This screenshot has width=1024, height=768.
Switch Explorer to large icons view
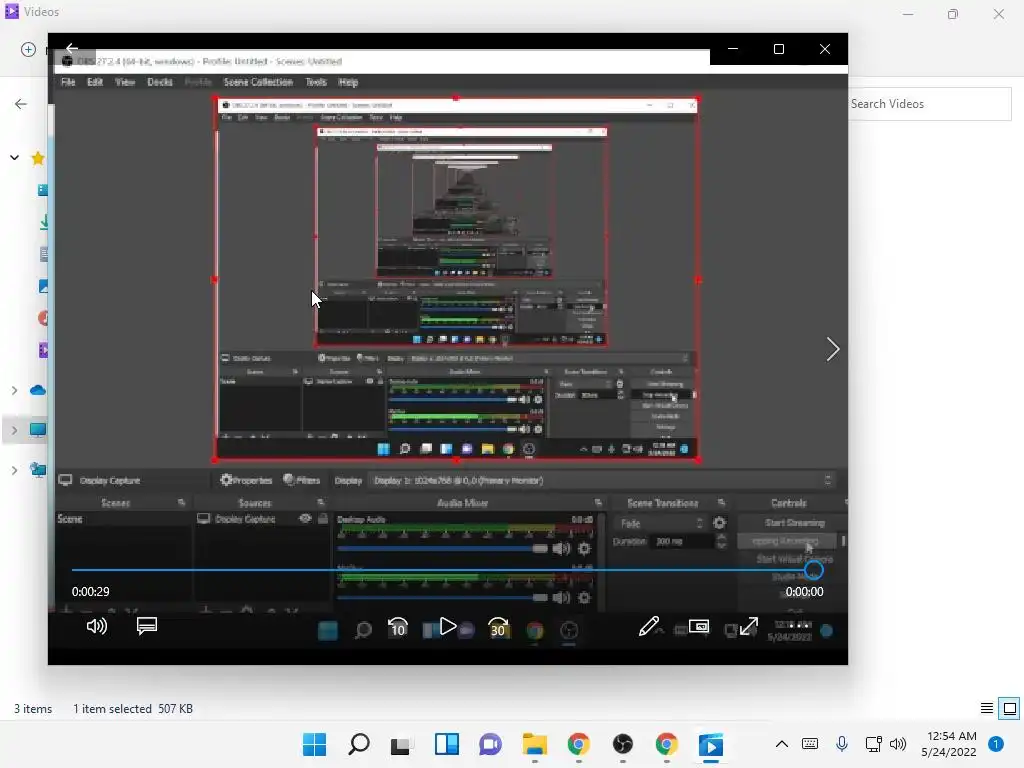click(x=1010, y=709)
